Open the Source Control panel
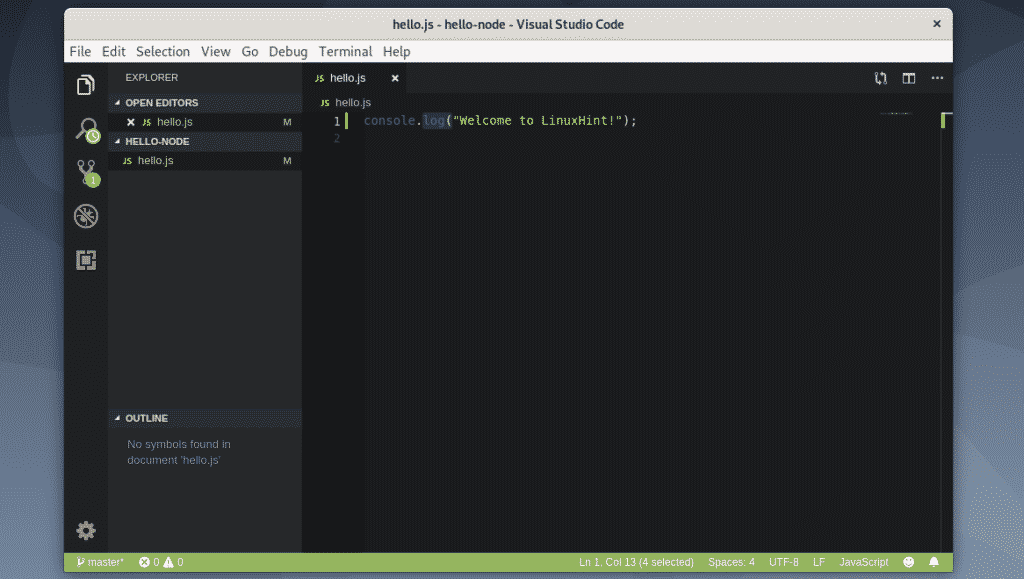 [86, 170]
